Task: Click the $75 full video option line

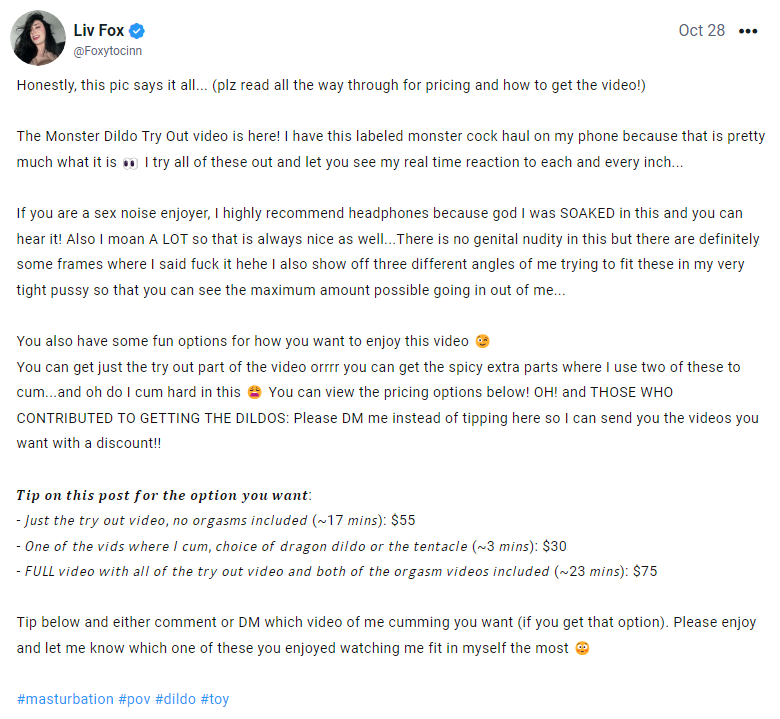Action: coord(337,571)
